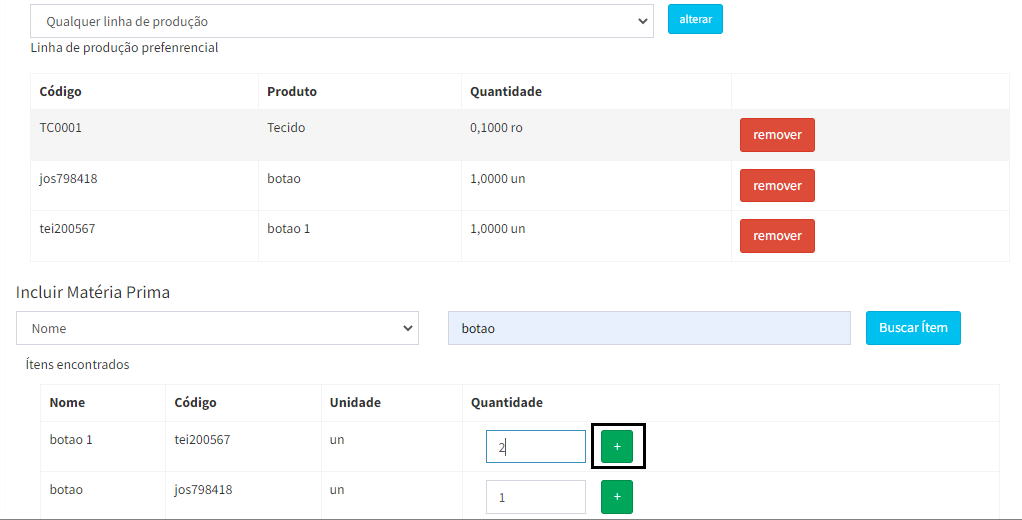Click the Linha de produção prefenrencial label
The image size is (1022, 520).
pyautogui.click(x=124, y=48)
